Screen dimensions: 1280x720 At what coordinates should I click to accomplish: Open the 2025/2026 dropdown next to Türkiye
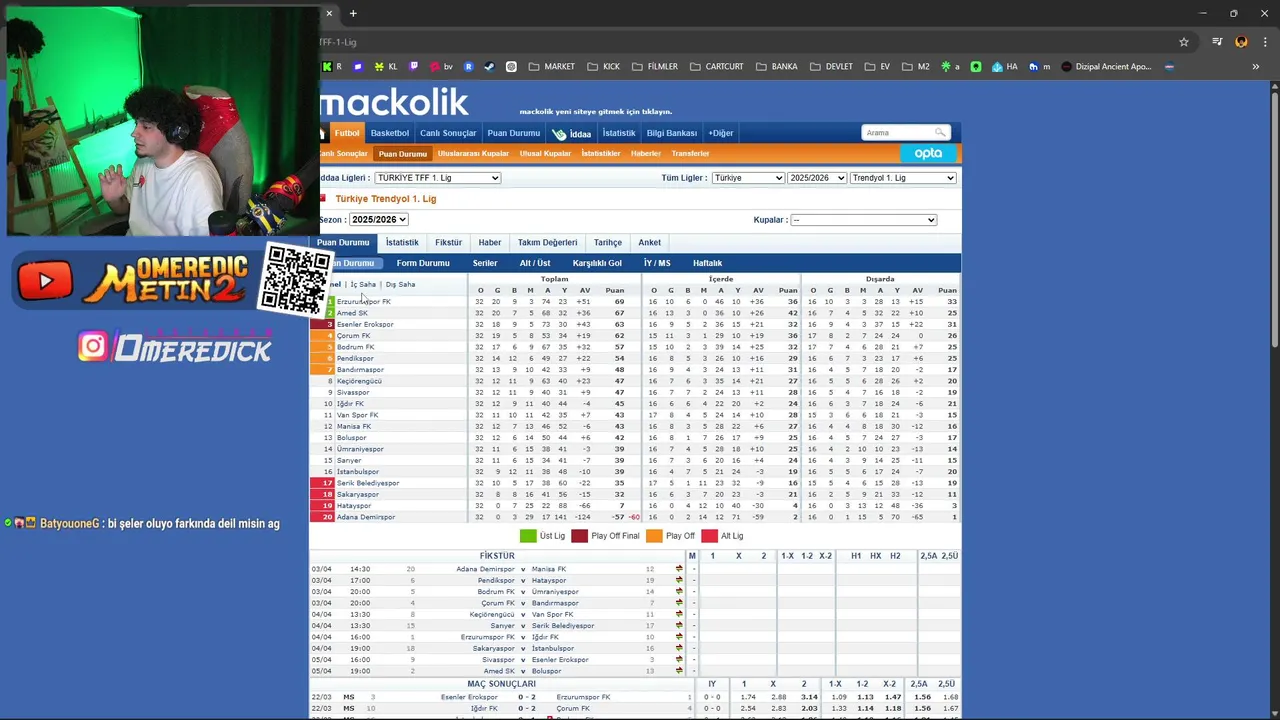coord(816,178)
